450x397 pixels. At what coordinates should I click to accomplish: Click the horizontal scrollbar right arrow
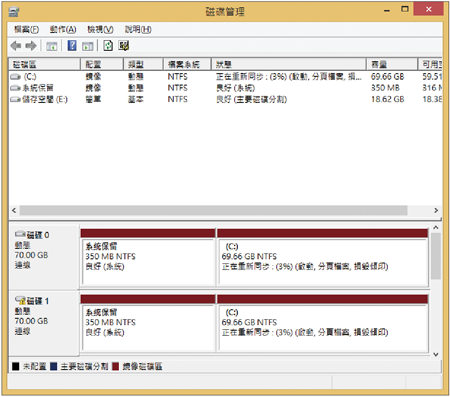coord(436,210)
